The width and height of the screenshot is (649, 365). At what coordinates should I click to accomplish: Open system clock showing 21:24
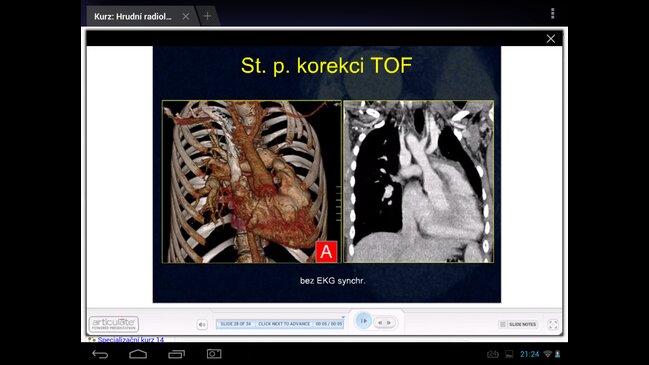click(x=529, y=354)
